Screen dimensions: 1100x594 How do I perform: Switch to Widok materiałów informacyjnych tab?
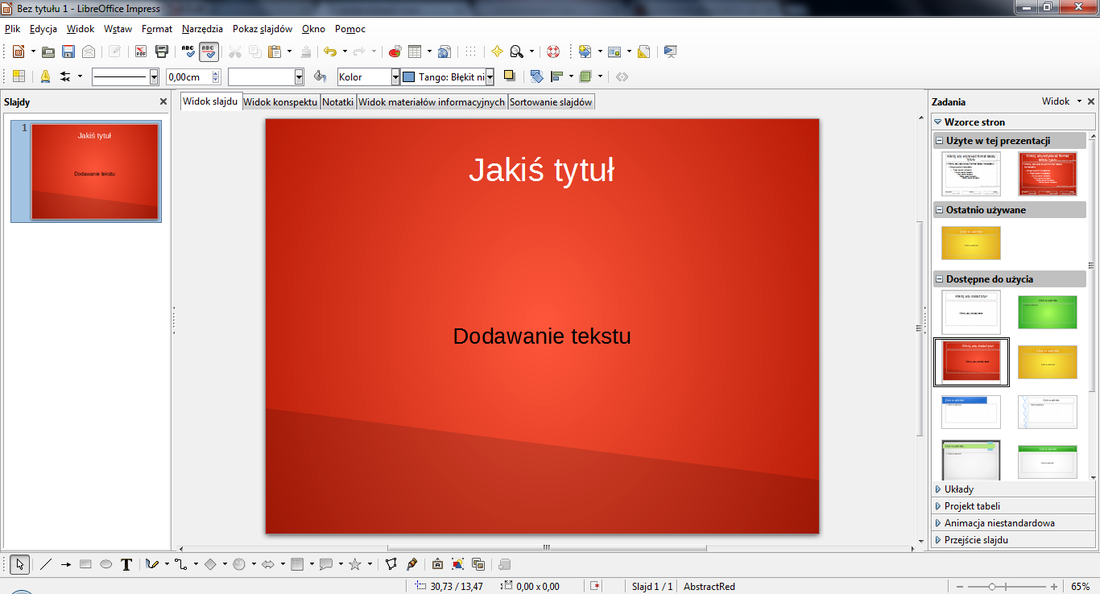pyautogui.click(x=431, y=102)
